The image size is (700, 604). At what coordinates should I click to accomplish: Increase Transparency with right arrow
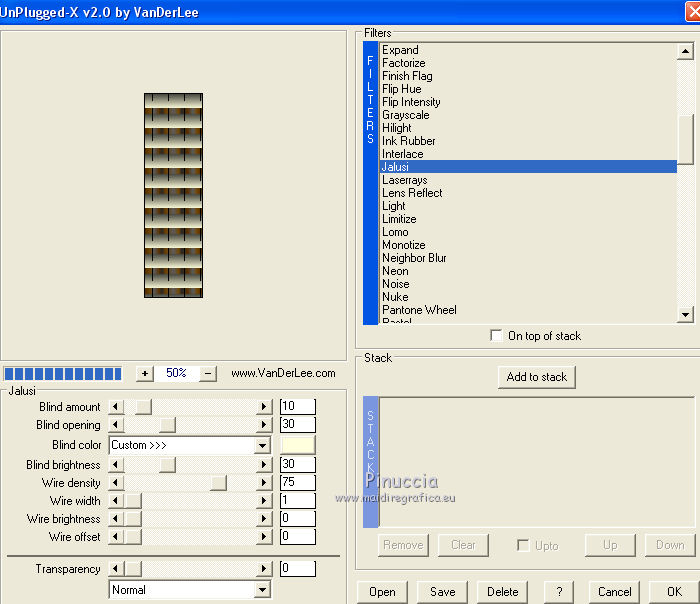[264, 569]
